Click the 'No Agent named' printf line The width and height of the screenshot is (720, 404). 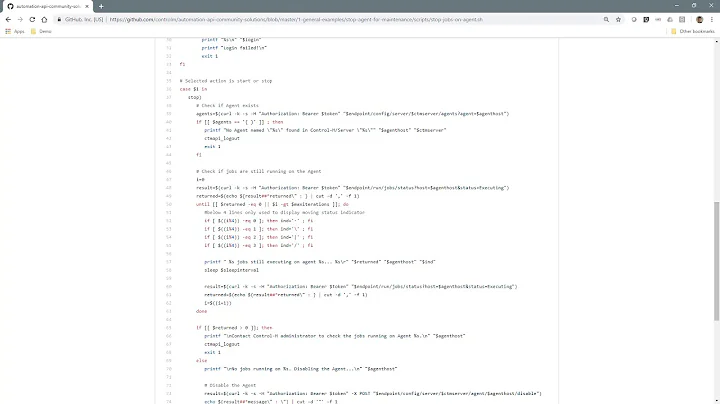coord(325,130)
